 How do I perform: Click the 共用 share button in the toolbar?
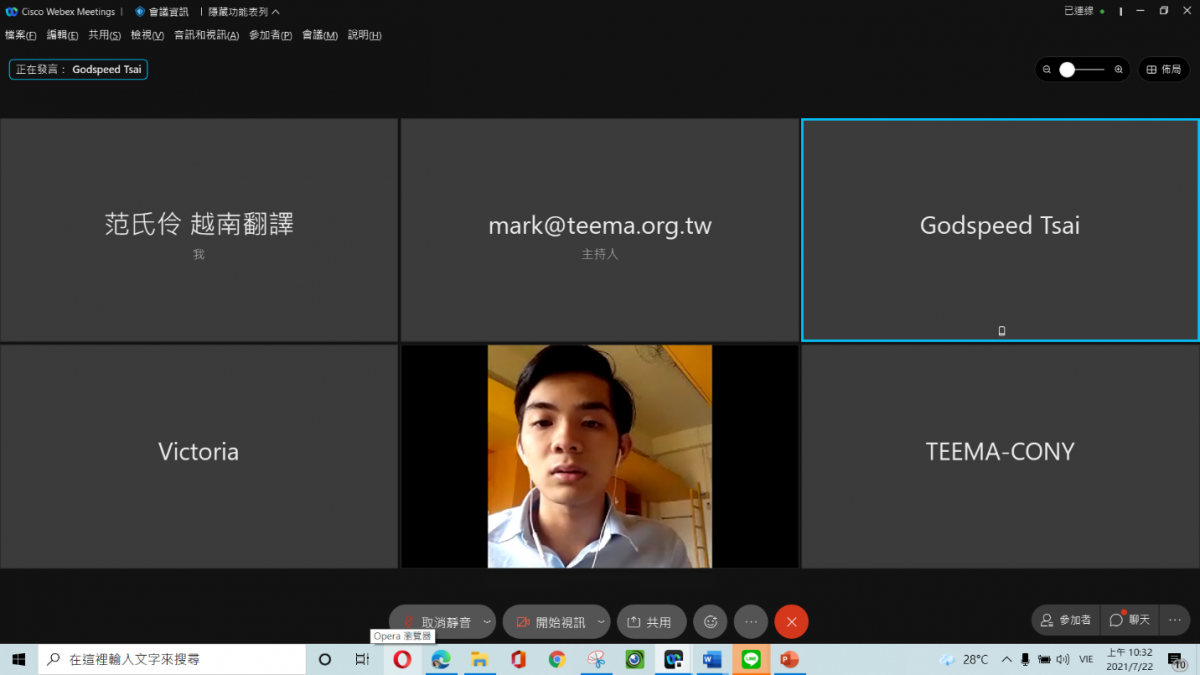650,622
